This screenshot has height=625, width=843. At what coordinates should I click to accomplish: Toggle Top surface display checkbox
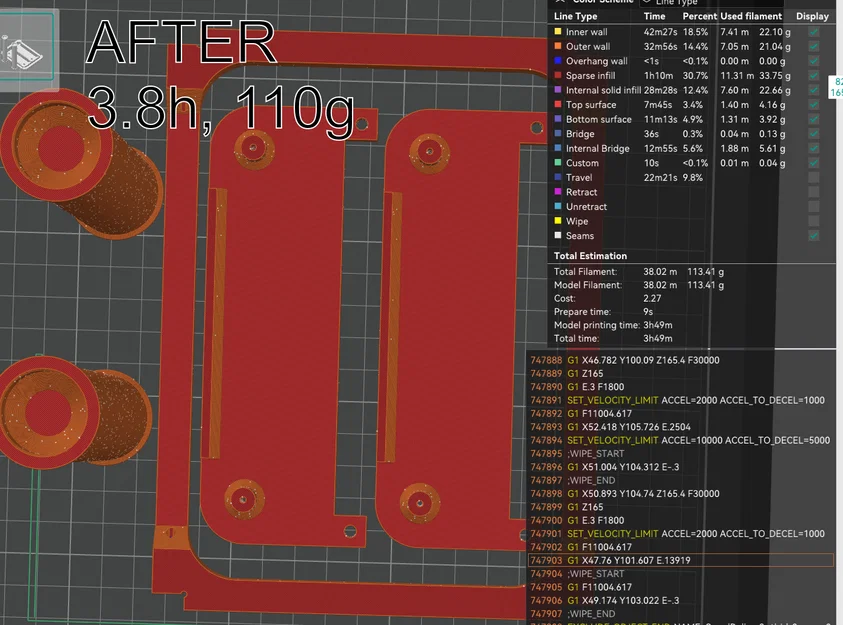pyautogui.click(x=814, y=105)
